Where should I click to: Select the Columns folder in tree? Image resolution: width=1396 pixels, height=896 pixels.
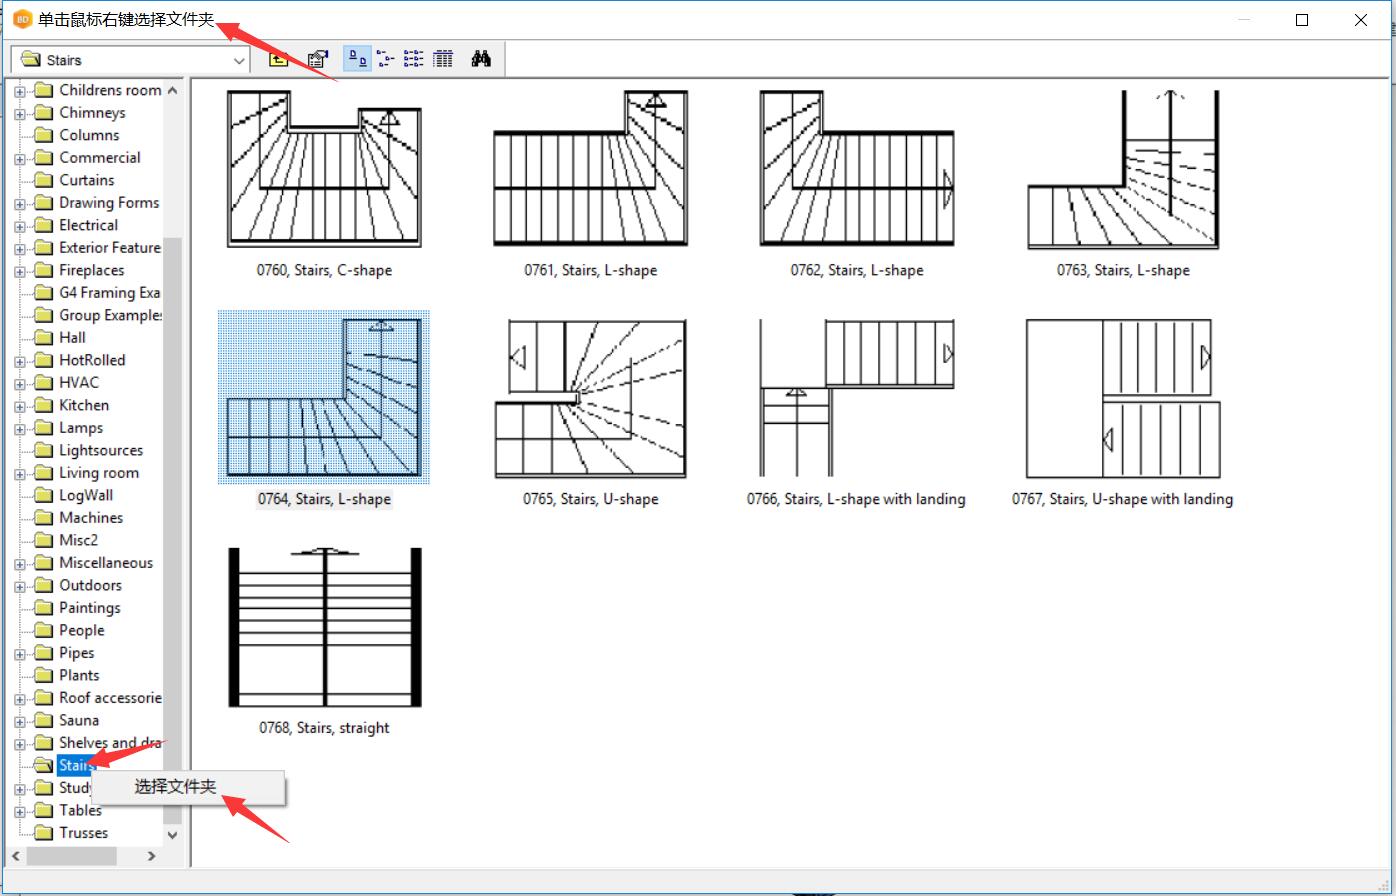[89, 135]
